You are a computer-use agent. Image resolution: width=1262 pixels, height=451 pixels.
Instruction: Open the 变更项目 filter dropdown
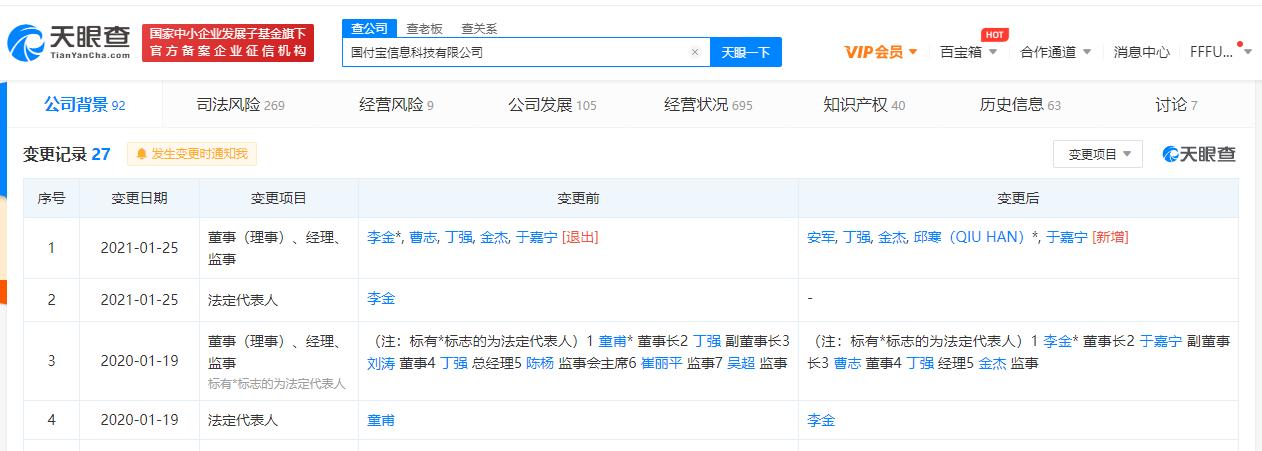pyautogui.click(x=1097, y=154)
